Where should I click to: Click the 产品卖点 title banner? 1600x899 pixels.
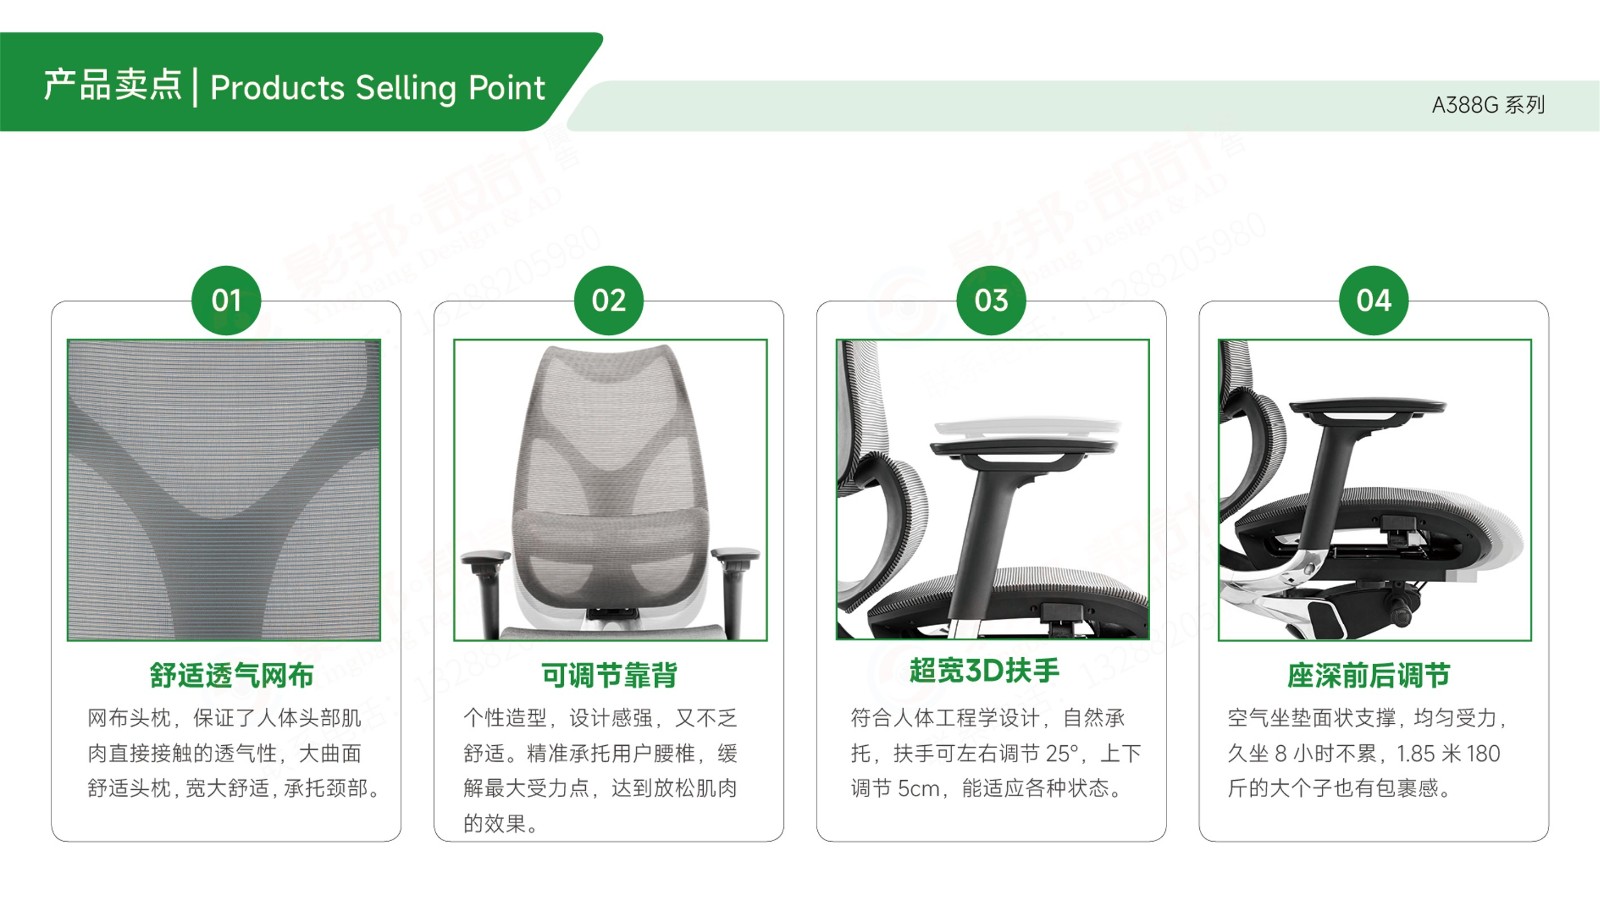[x=112, y=85]
